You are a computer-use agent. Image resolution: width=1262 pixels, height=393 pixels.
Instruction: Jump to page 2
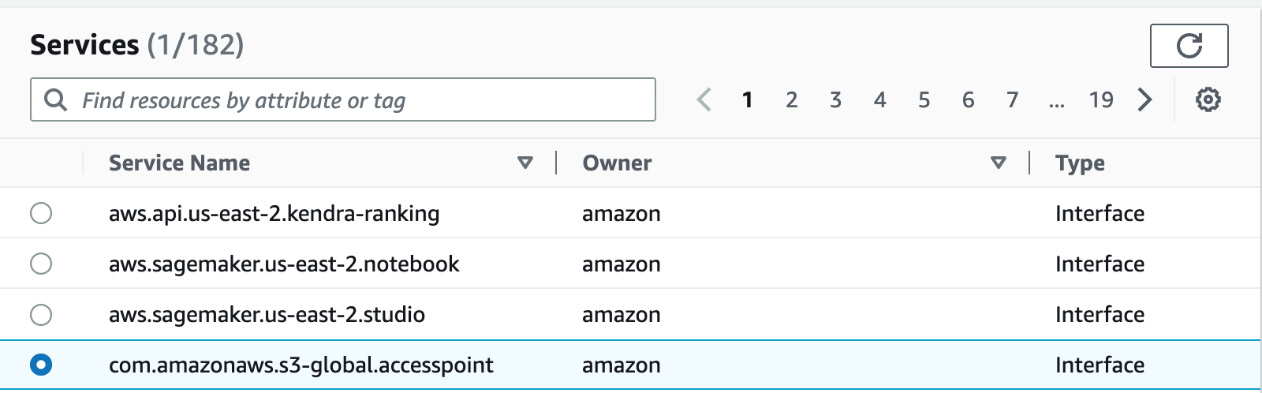(x=791, y=100)
